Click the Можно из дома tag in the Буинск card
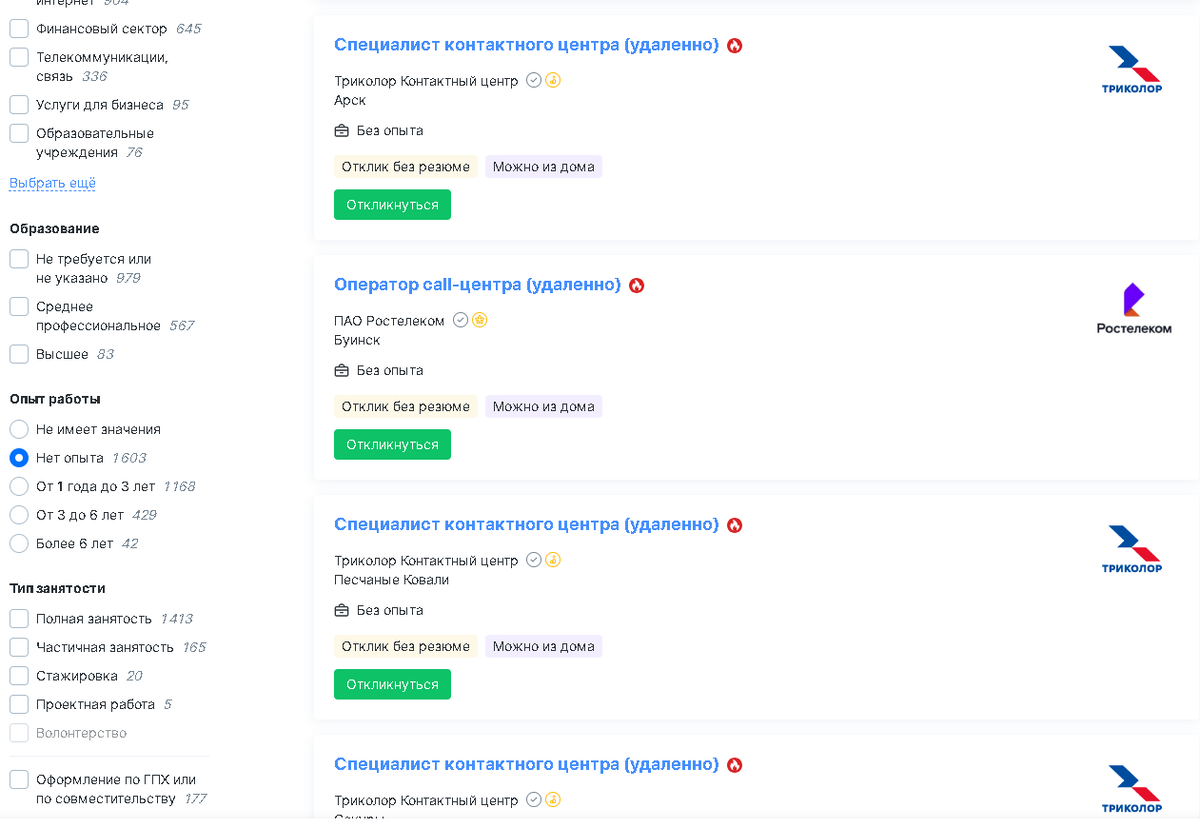 point(543,408)
